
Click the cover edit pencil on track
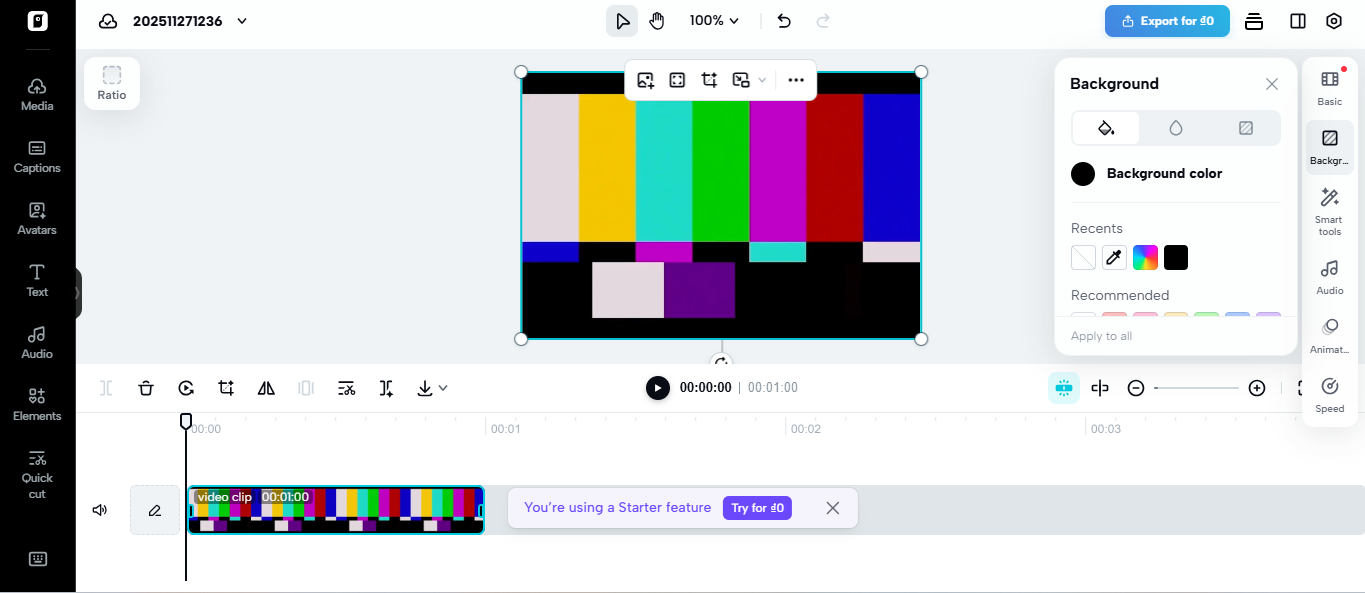pyautogui.click(x=155, y=510)
